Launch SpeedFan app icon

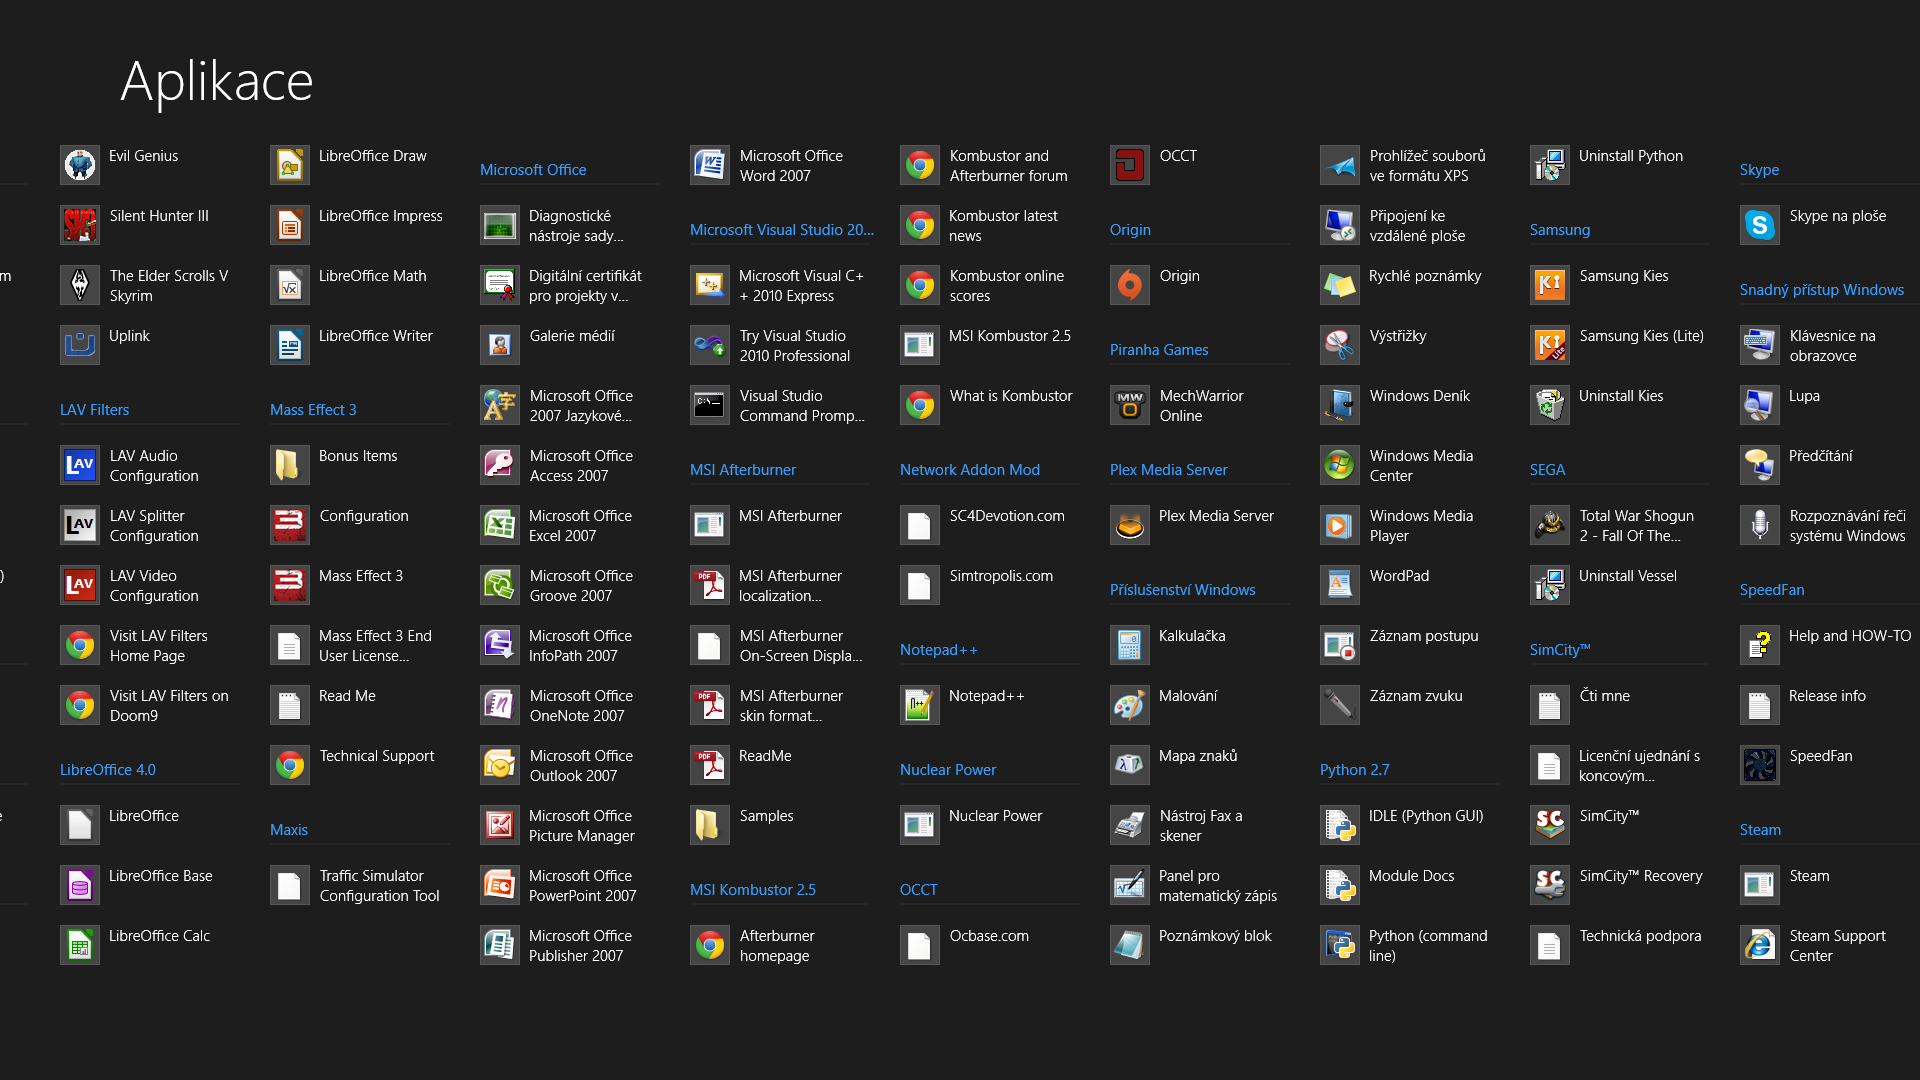tap(1760, 765)
